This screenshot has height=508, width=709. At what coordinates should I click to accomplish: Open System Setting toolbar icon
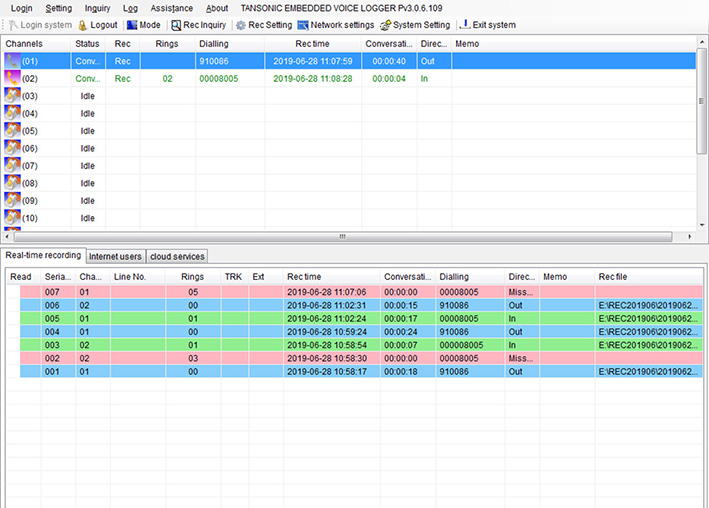pyautogui.click(x=385, y=25)
